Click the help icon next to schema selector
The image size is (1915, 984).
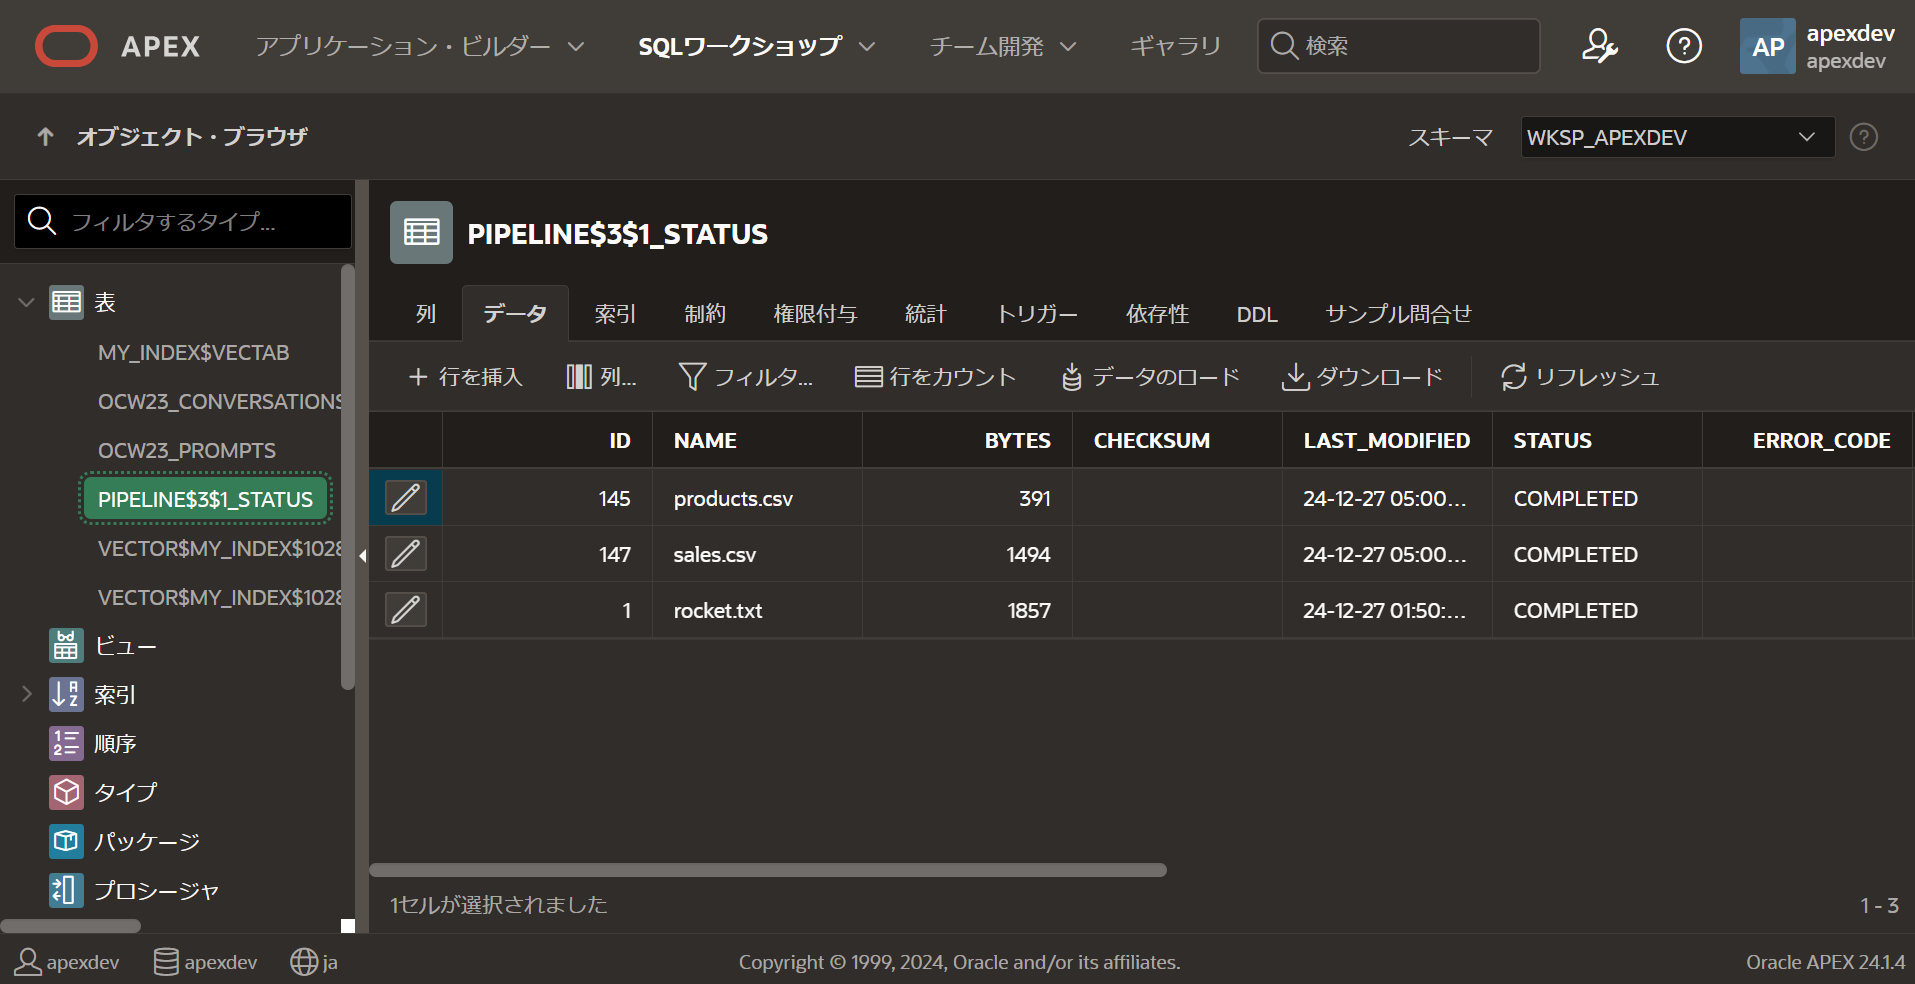pos(1863,137)
